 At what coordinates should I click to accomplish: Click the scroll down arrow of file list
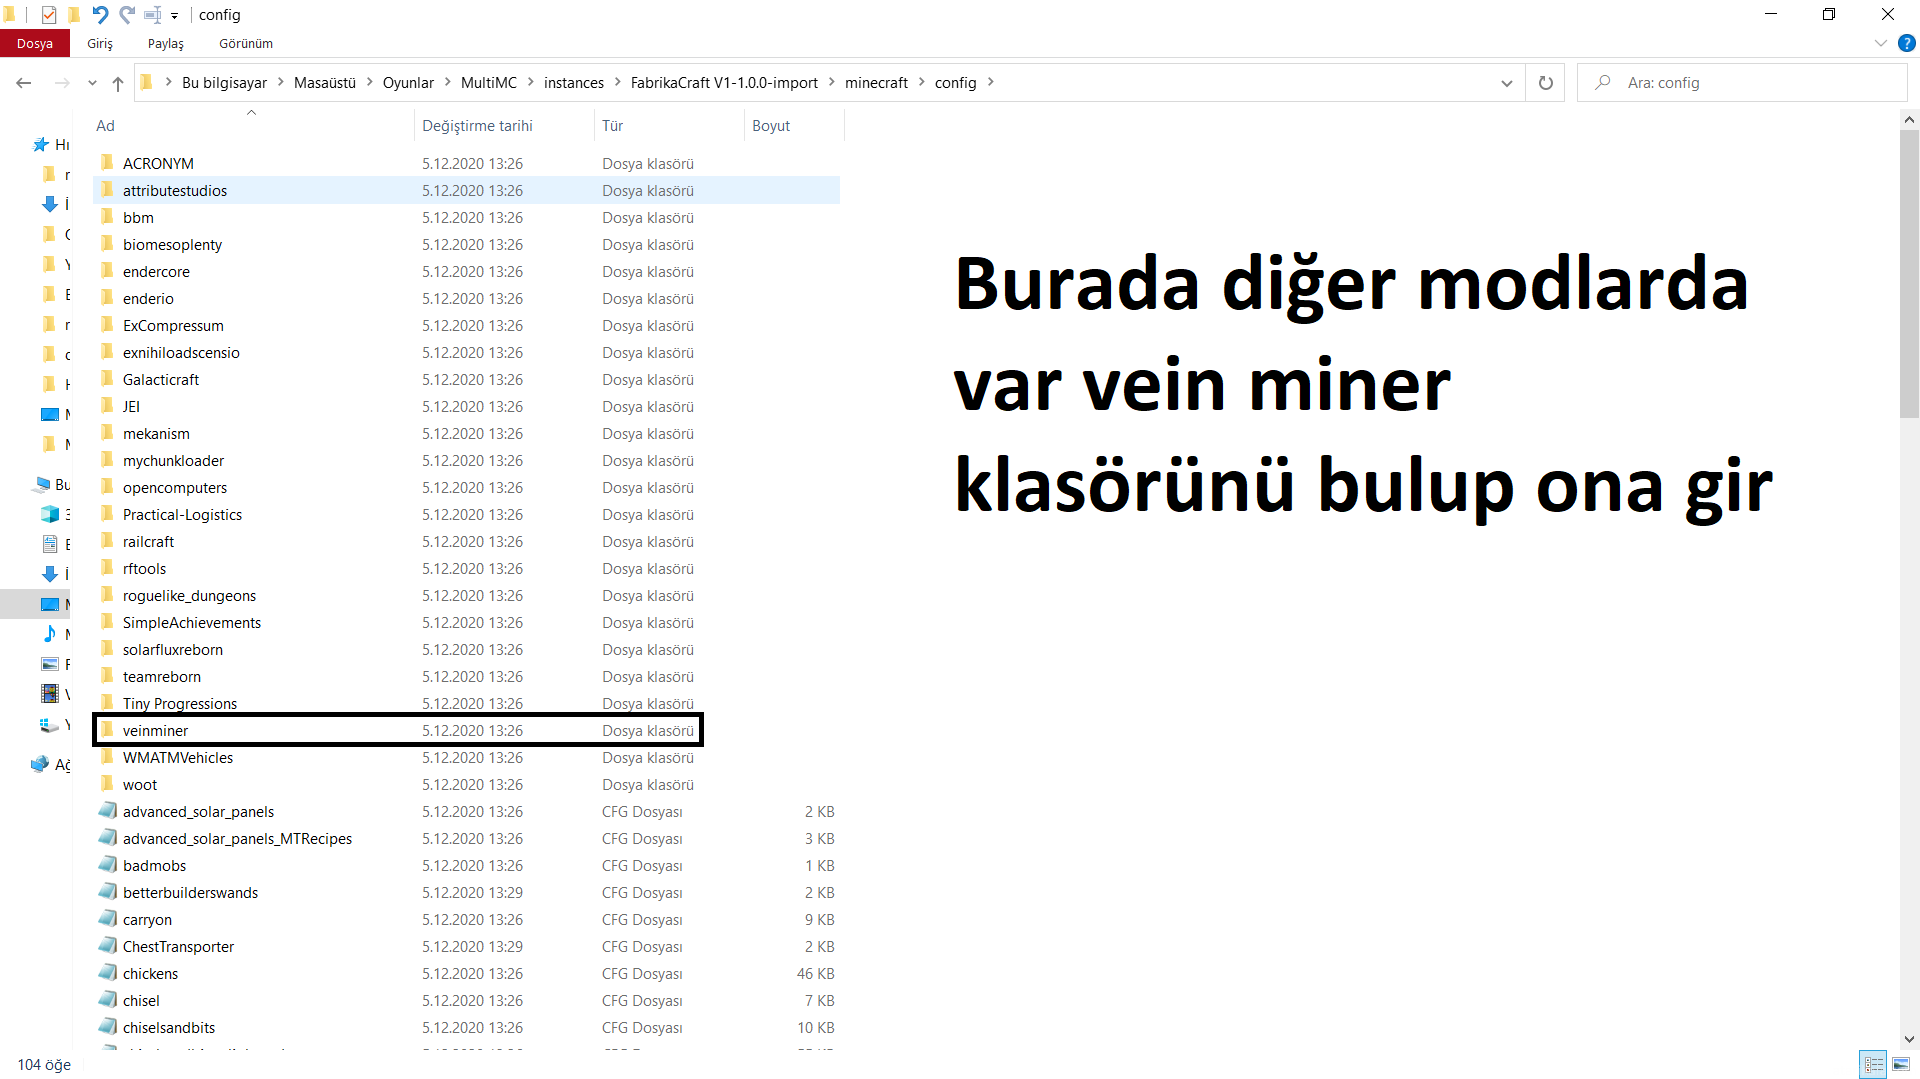click(x=1909, y=1039)
